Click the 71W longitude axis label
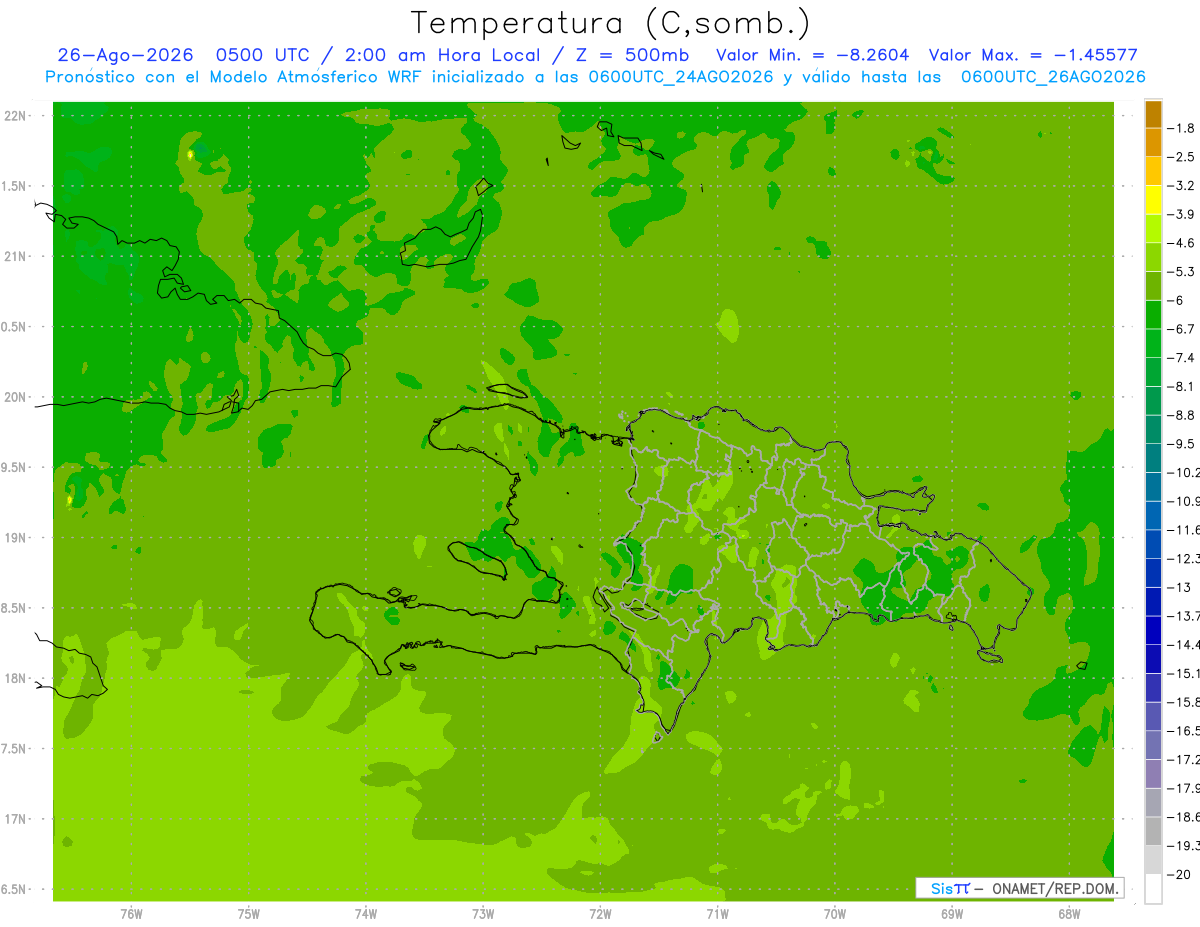This screenshot has width=1200, height=927. (717, 914)
